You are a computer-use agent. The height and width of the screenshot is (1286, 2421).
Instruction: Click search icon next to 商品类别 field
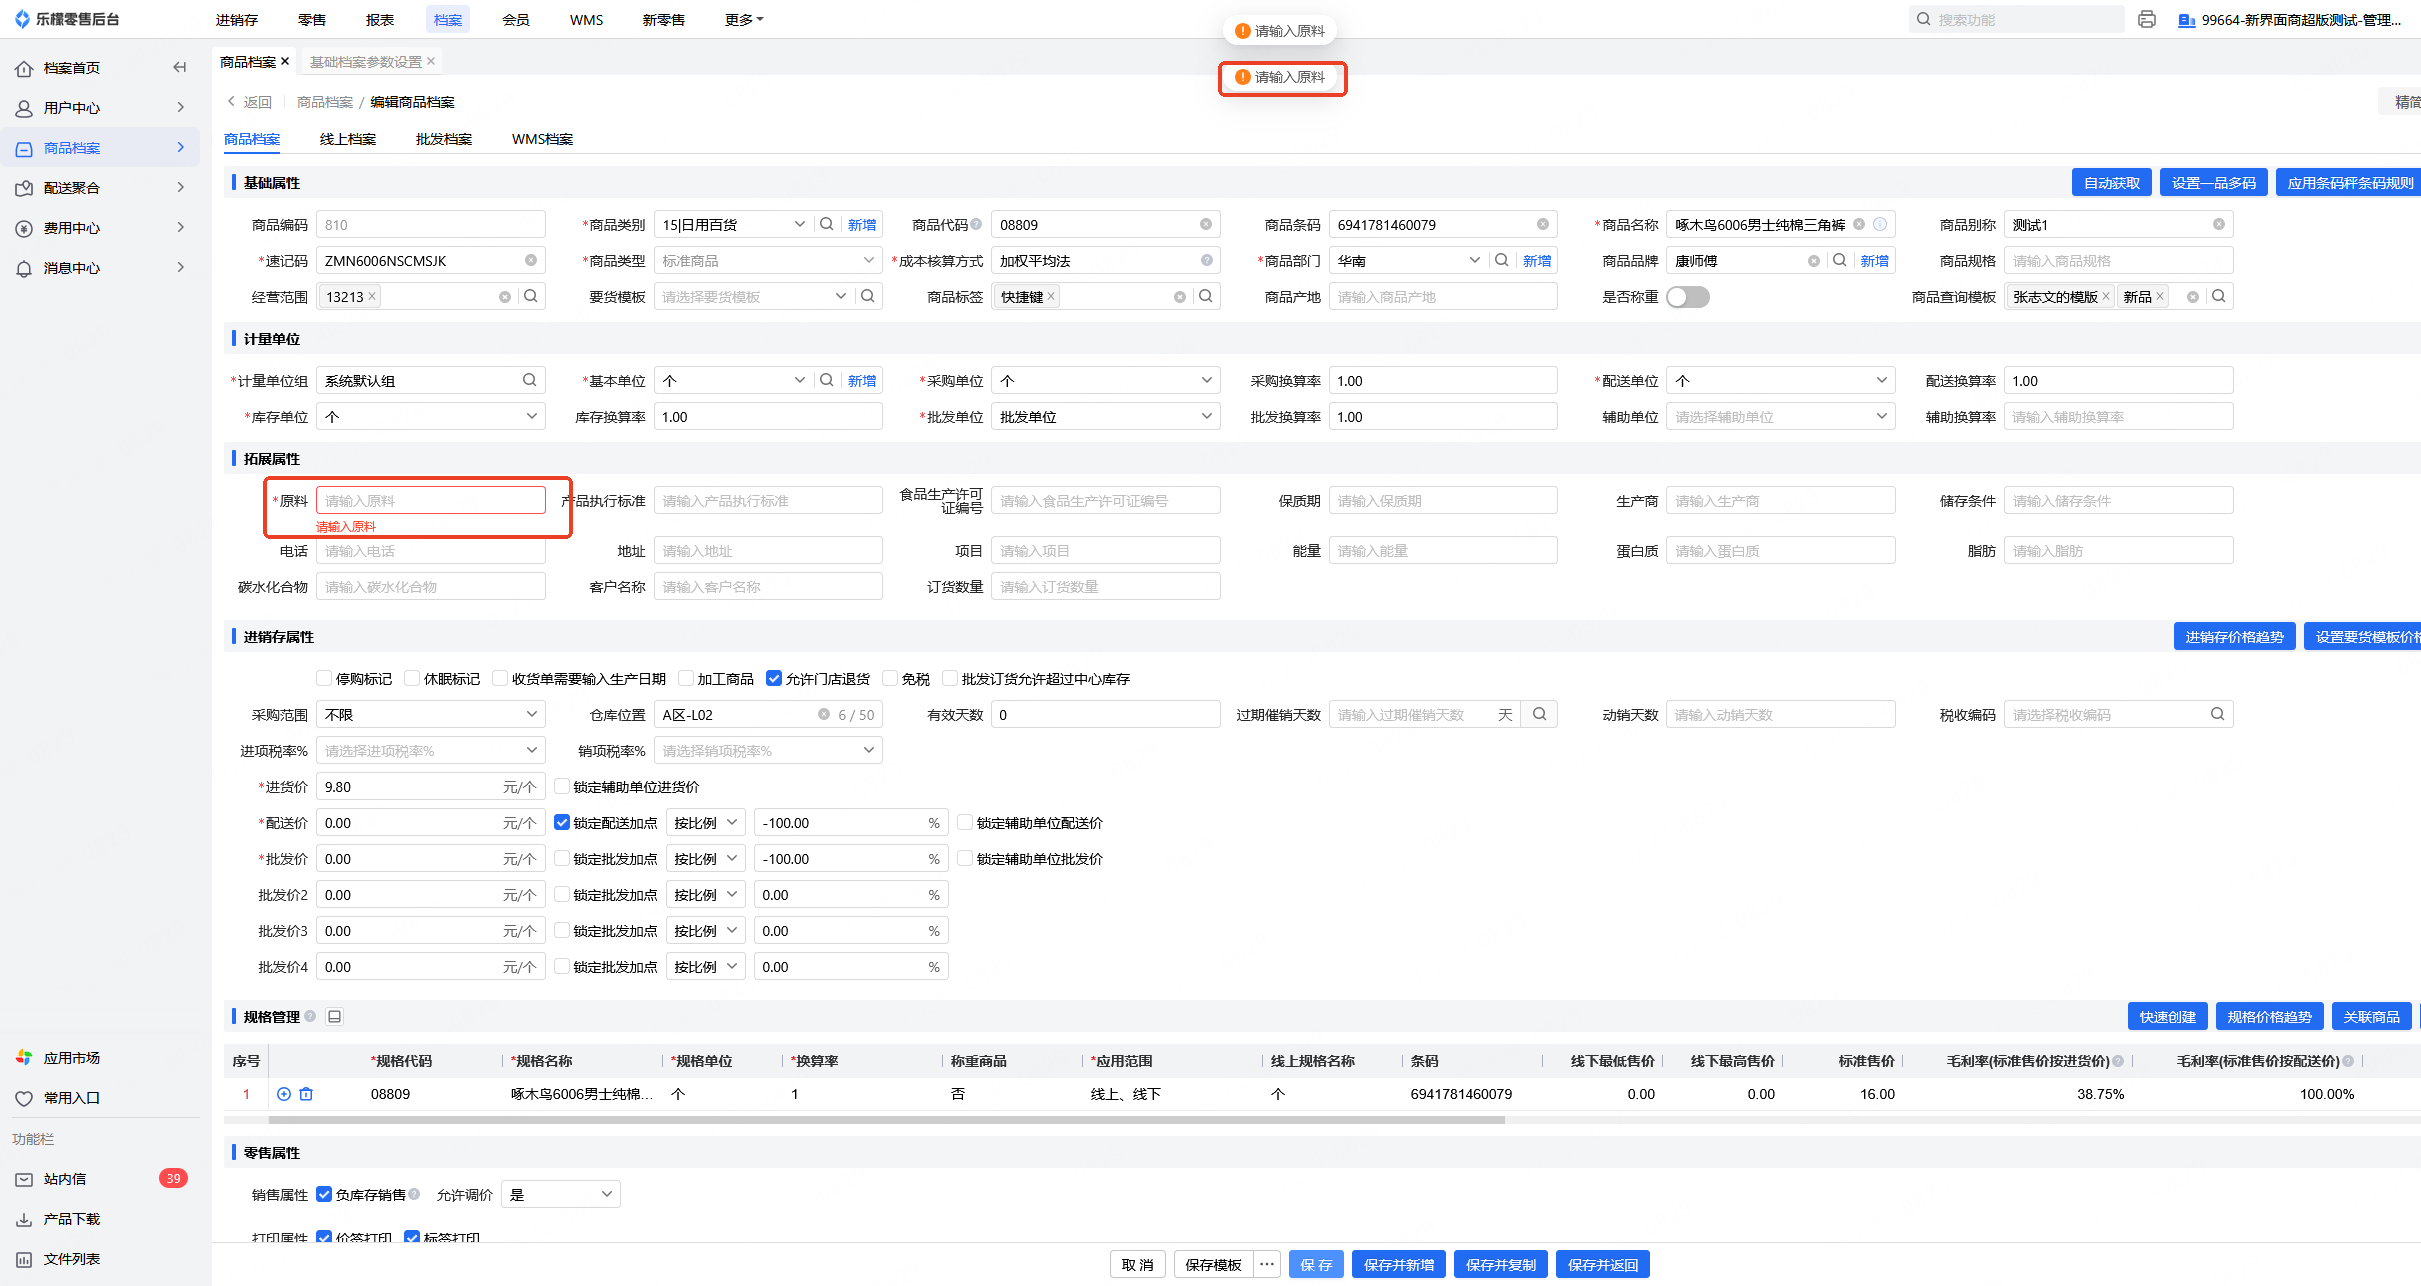click(827, 224)
